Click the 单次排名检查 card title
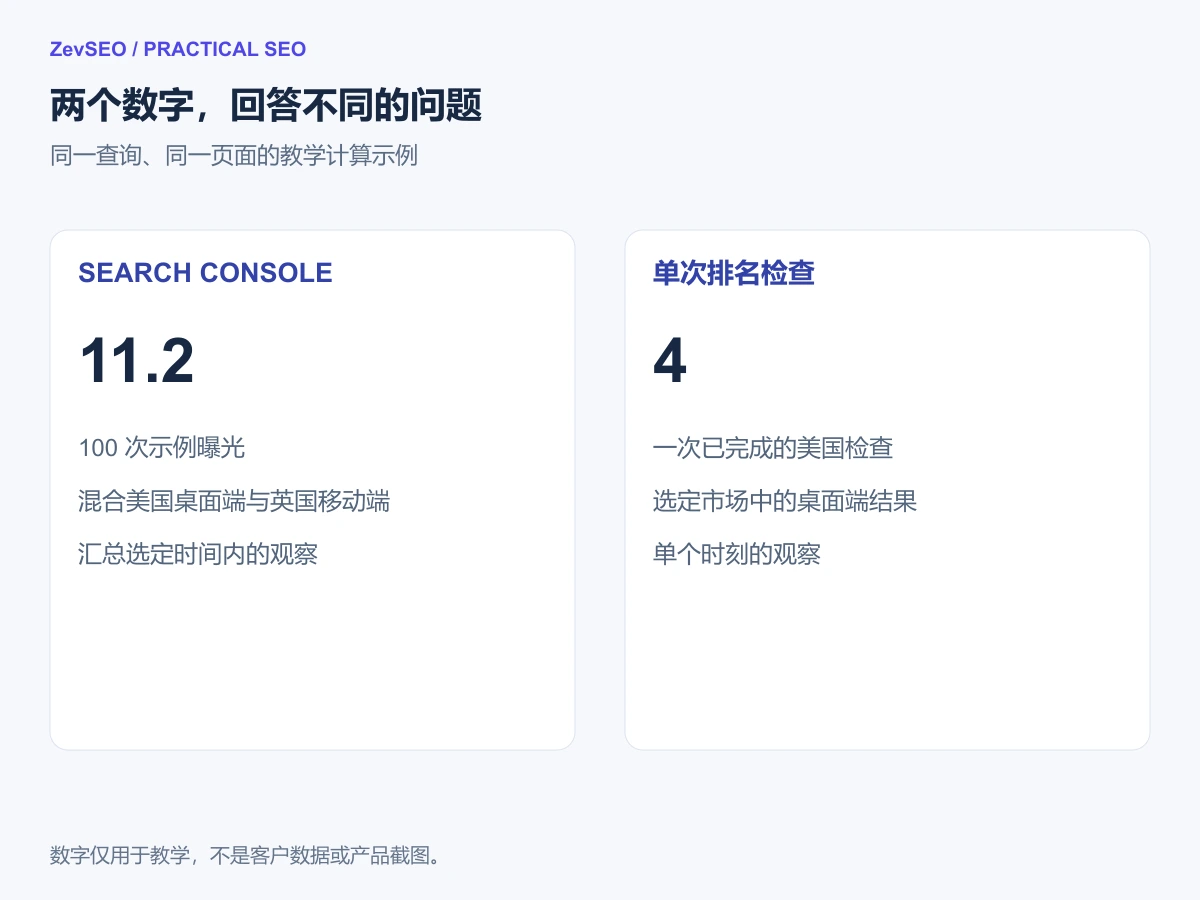This screenshot has height=900, width=1200. (x=734, y=273)
